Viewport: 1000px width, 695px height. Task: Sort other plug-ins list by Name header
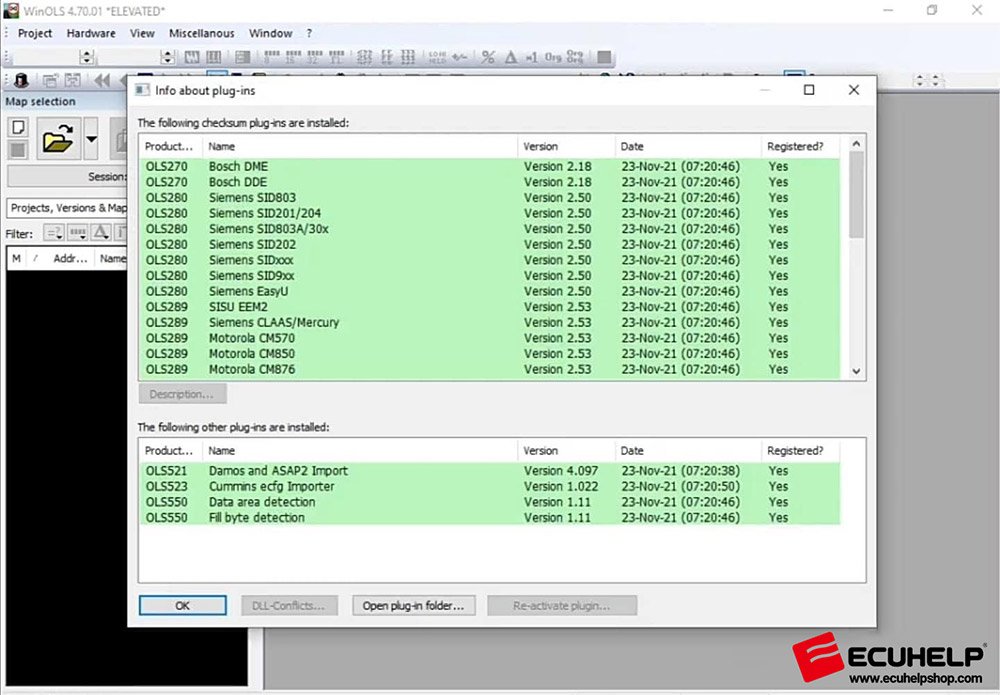click(x=360, y=451)
